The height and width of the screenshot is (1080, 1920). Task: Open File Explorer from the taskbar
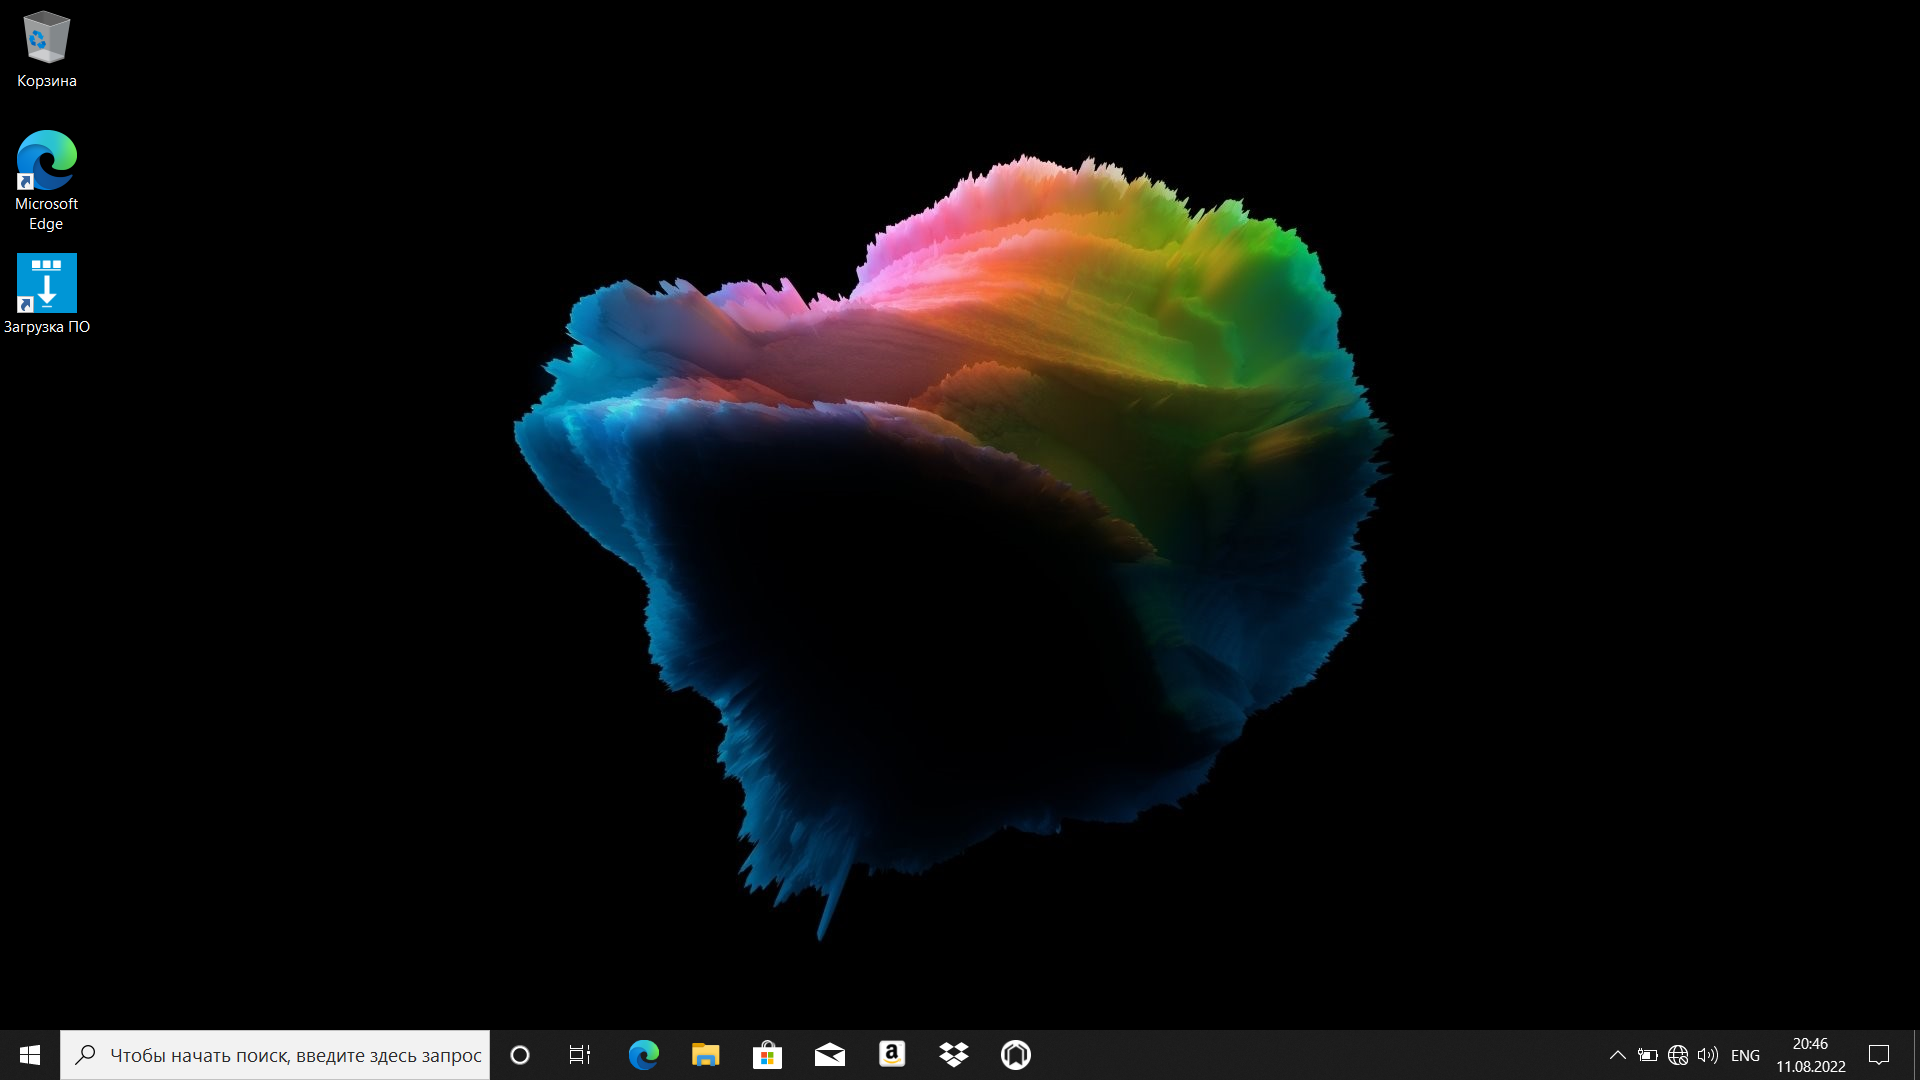pos(705,1055)
